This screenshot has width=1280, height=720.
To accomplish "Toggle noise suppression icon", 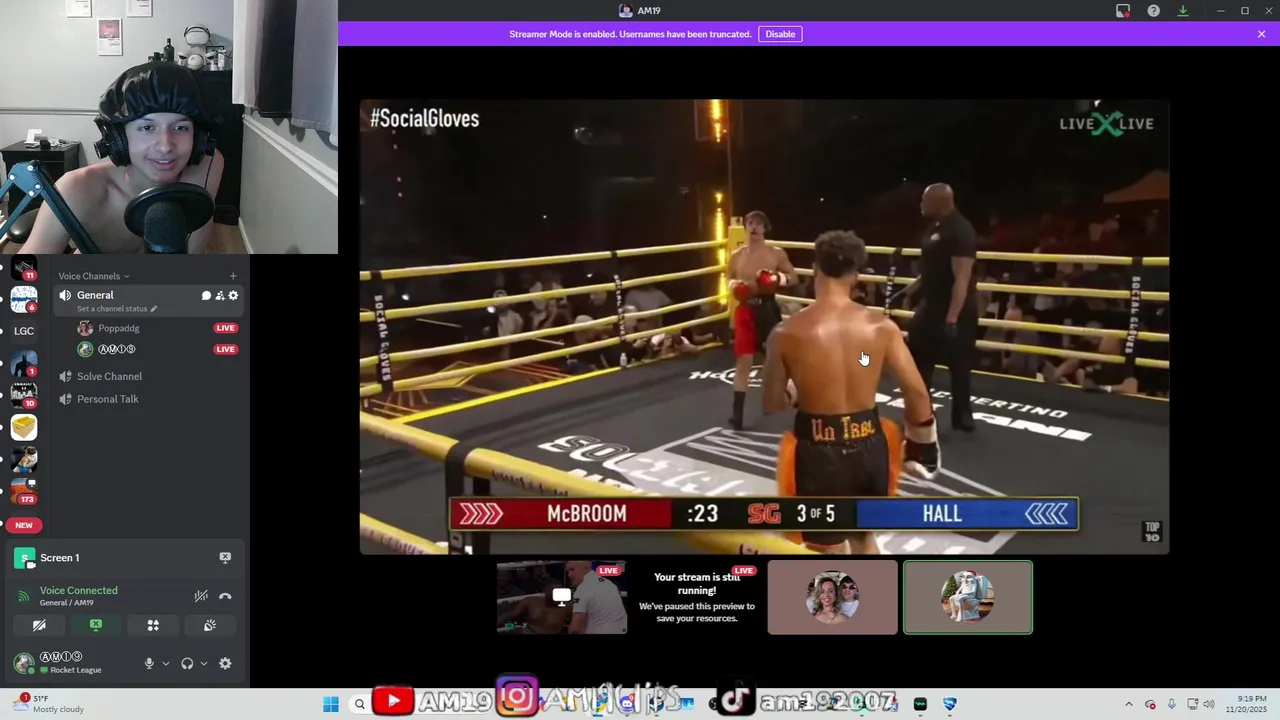I will pos(201,596).
